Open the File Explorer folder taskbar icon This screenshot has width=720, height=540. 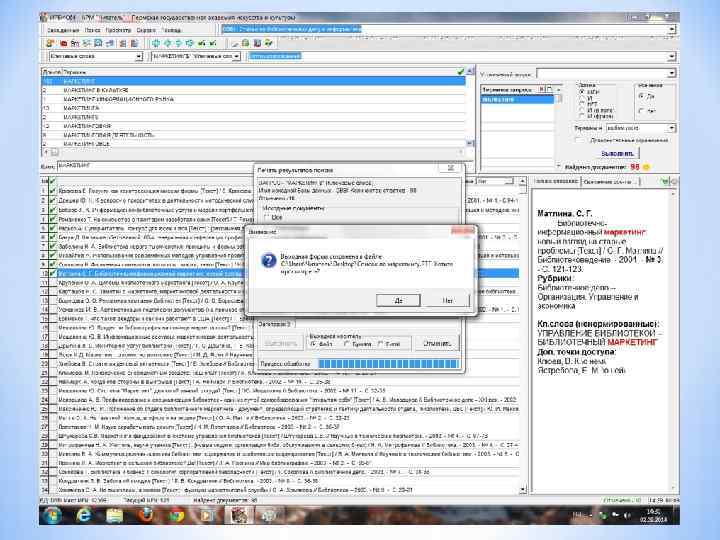[x=114, y=515]
